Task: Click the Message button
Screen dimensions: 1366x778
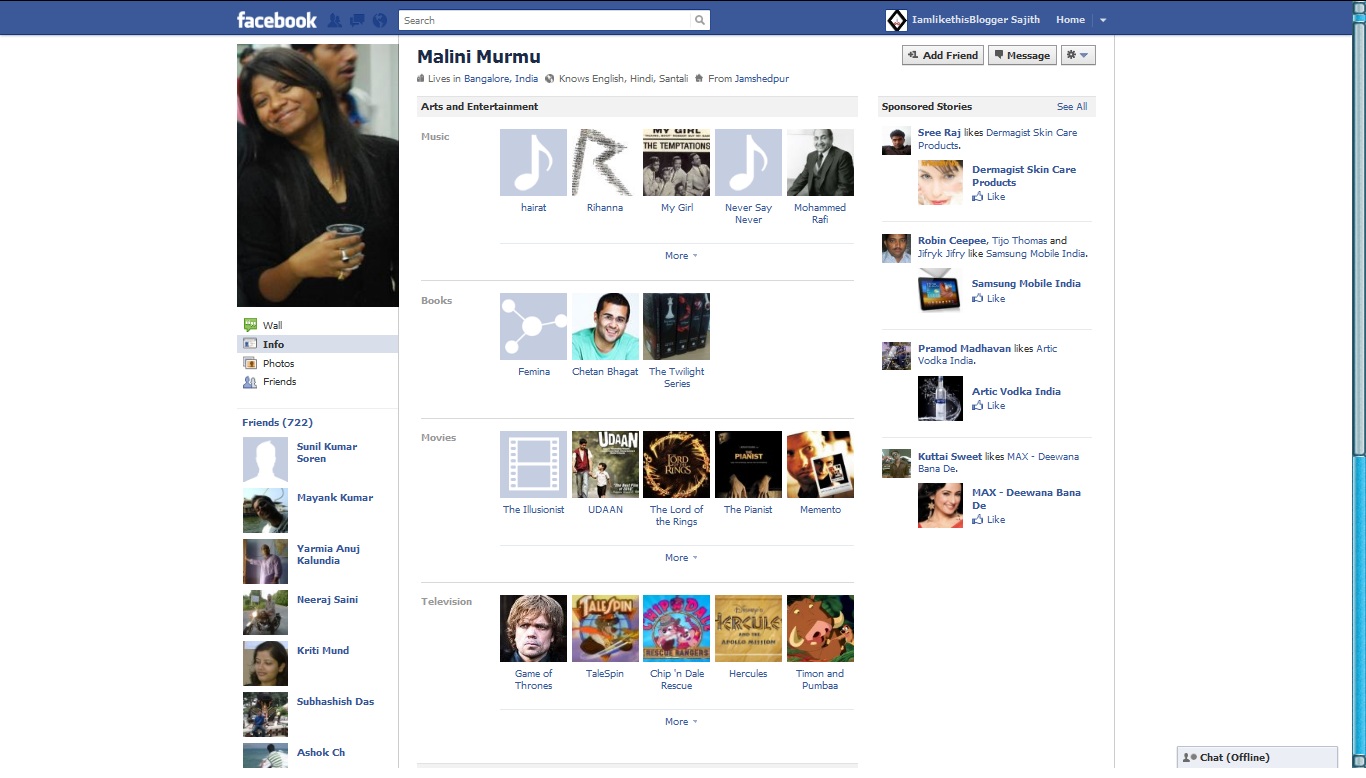Action: click(1022, 55)
